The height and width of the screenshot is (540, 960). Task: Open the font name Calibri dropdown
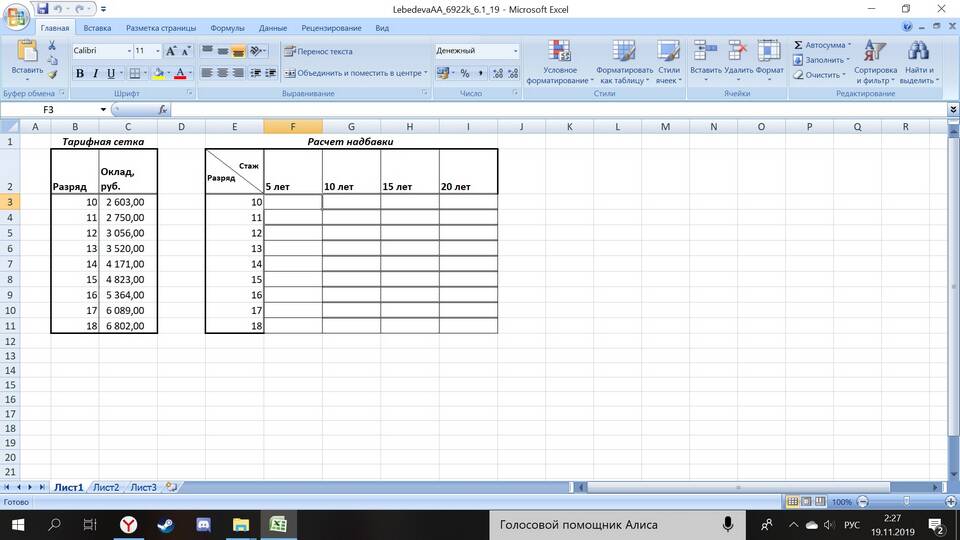tap(129, 51)
